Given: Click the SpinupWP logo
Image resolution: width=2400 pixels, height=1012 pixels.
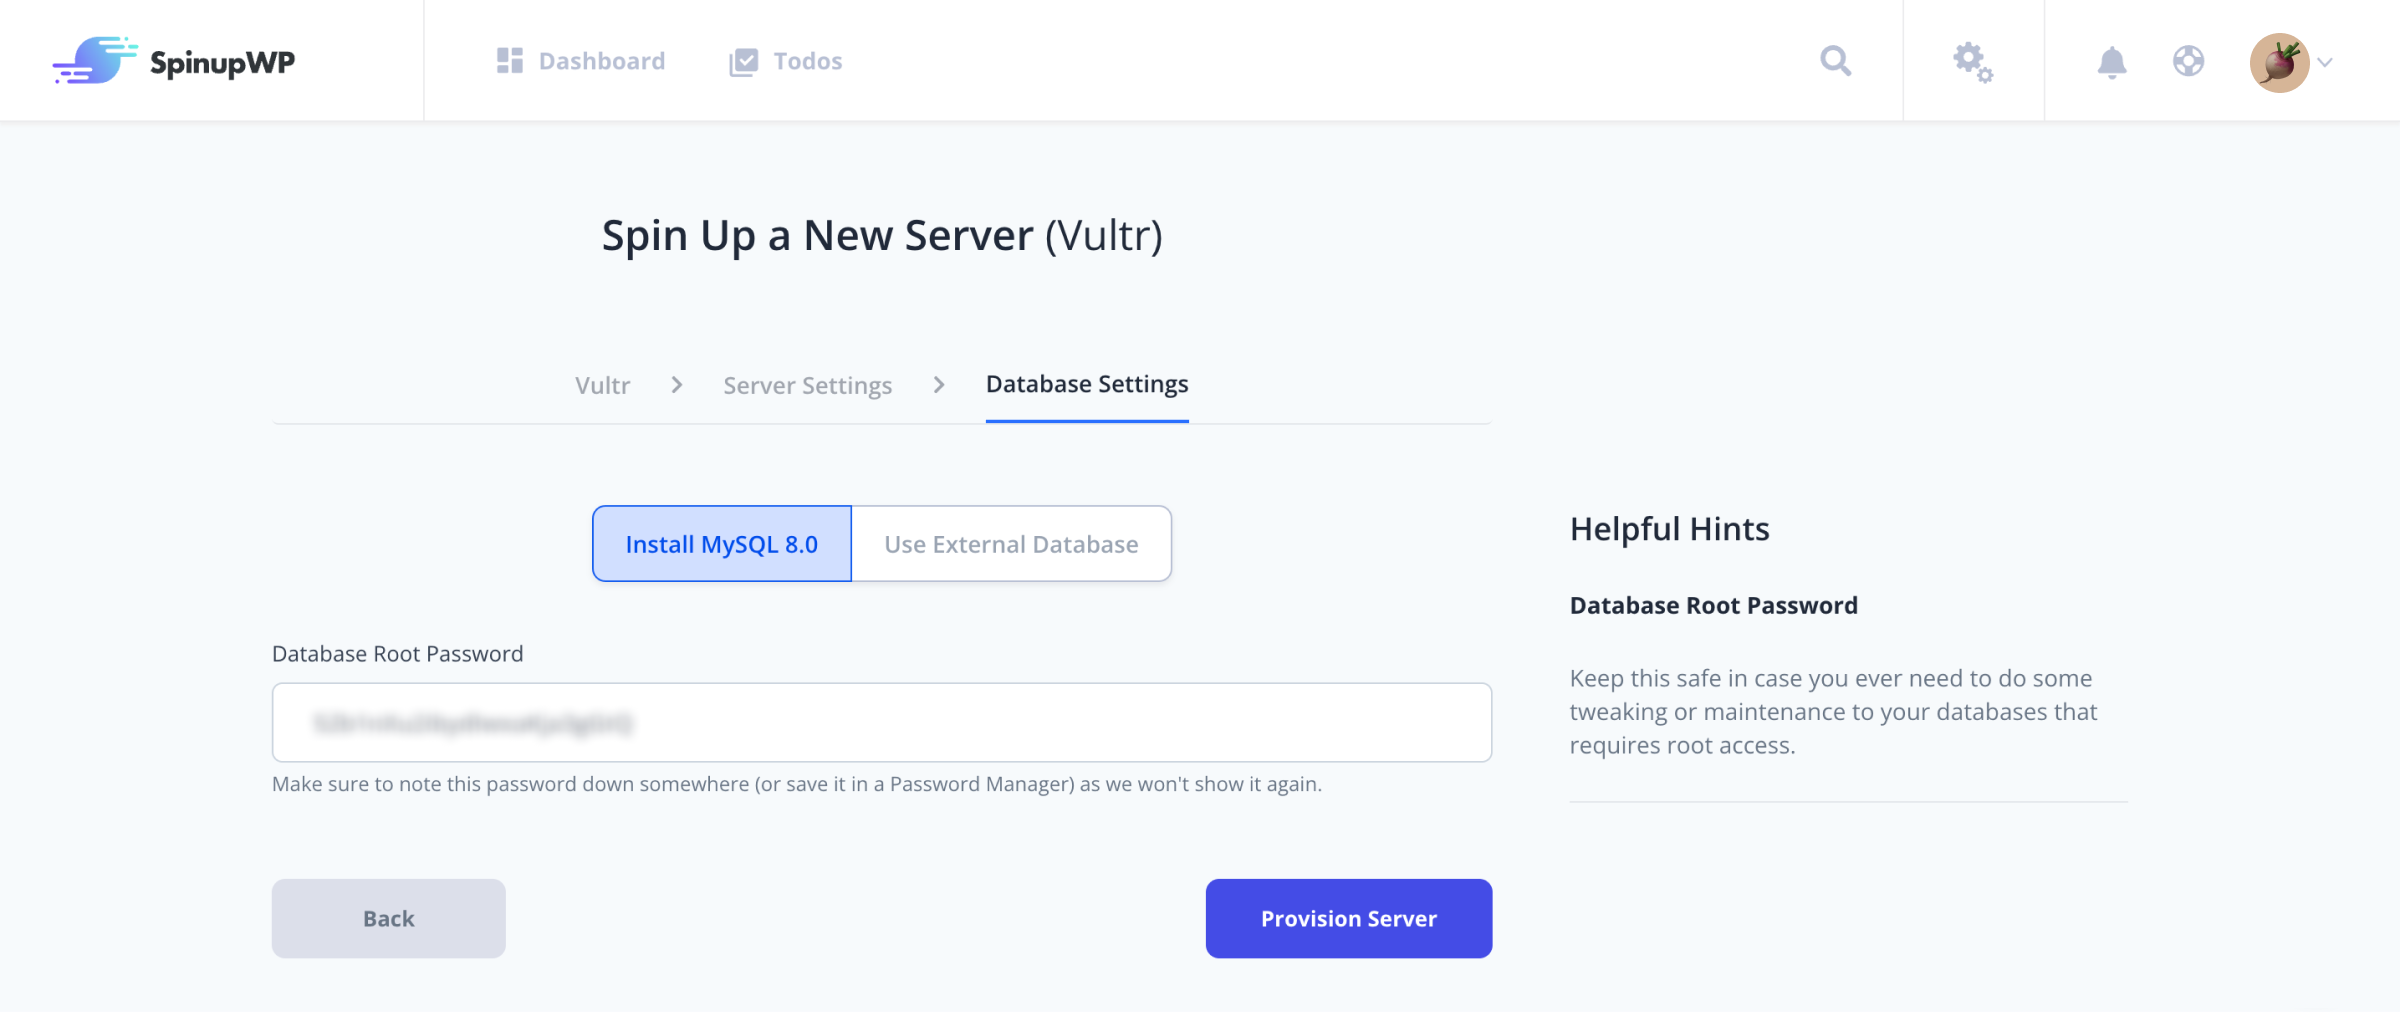Looking at the screenshot, I should point(174,61).
